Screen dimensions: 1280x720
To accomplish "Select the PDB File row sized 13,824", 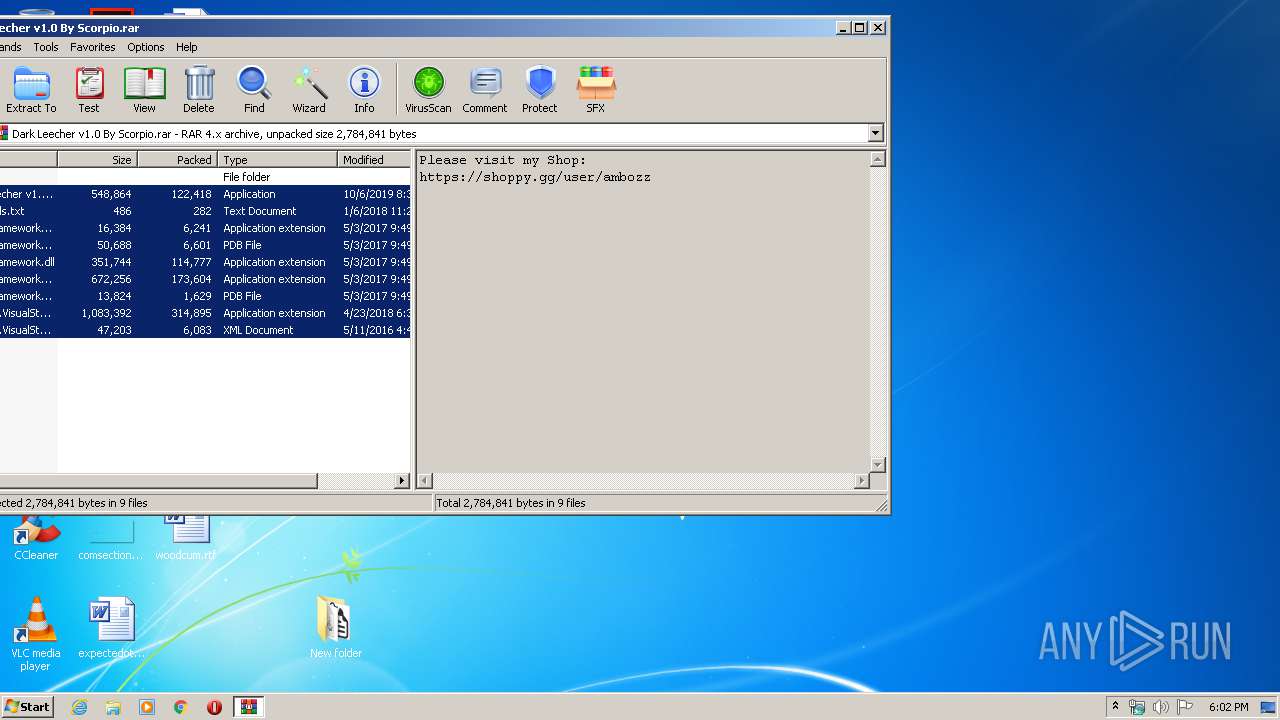I will tap(205, 296).
